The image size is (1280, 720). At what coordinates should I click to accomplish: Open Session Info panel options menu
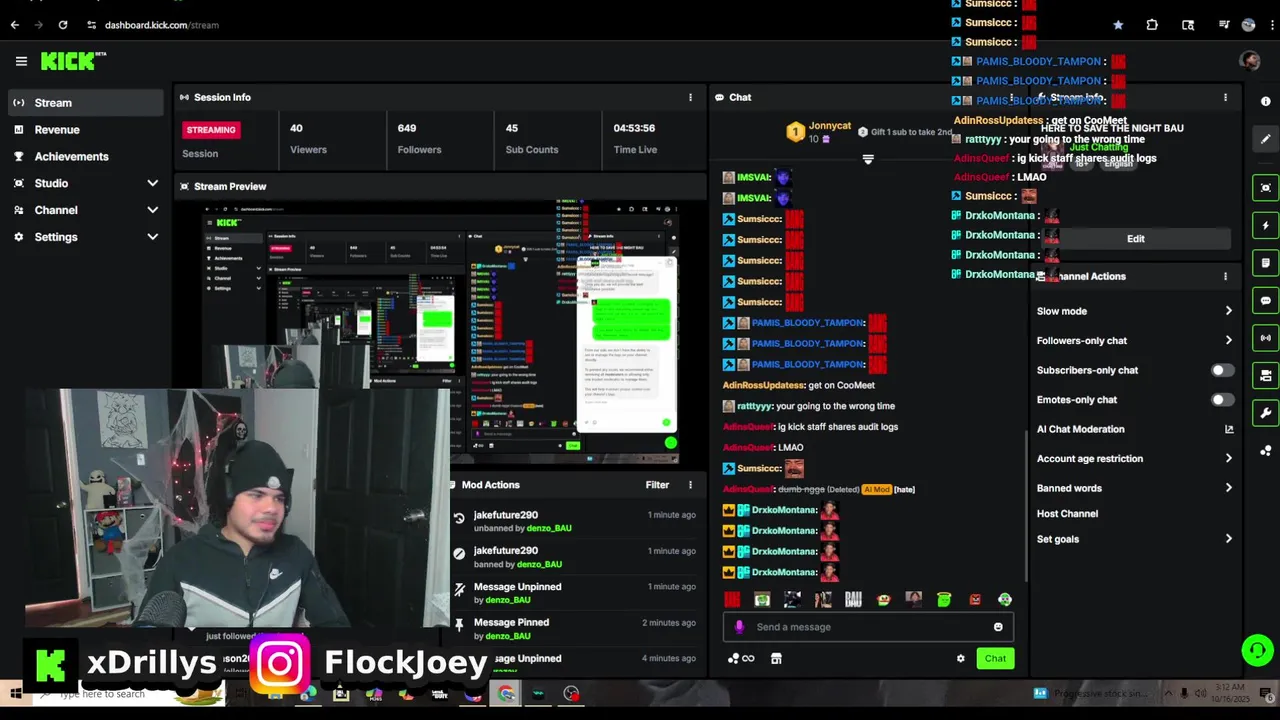coord(690,97)
